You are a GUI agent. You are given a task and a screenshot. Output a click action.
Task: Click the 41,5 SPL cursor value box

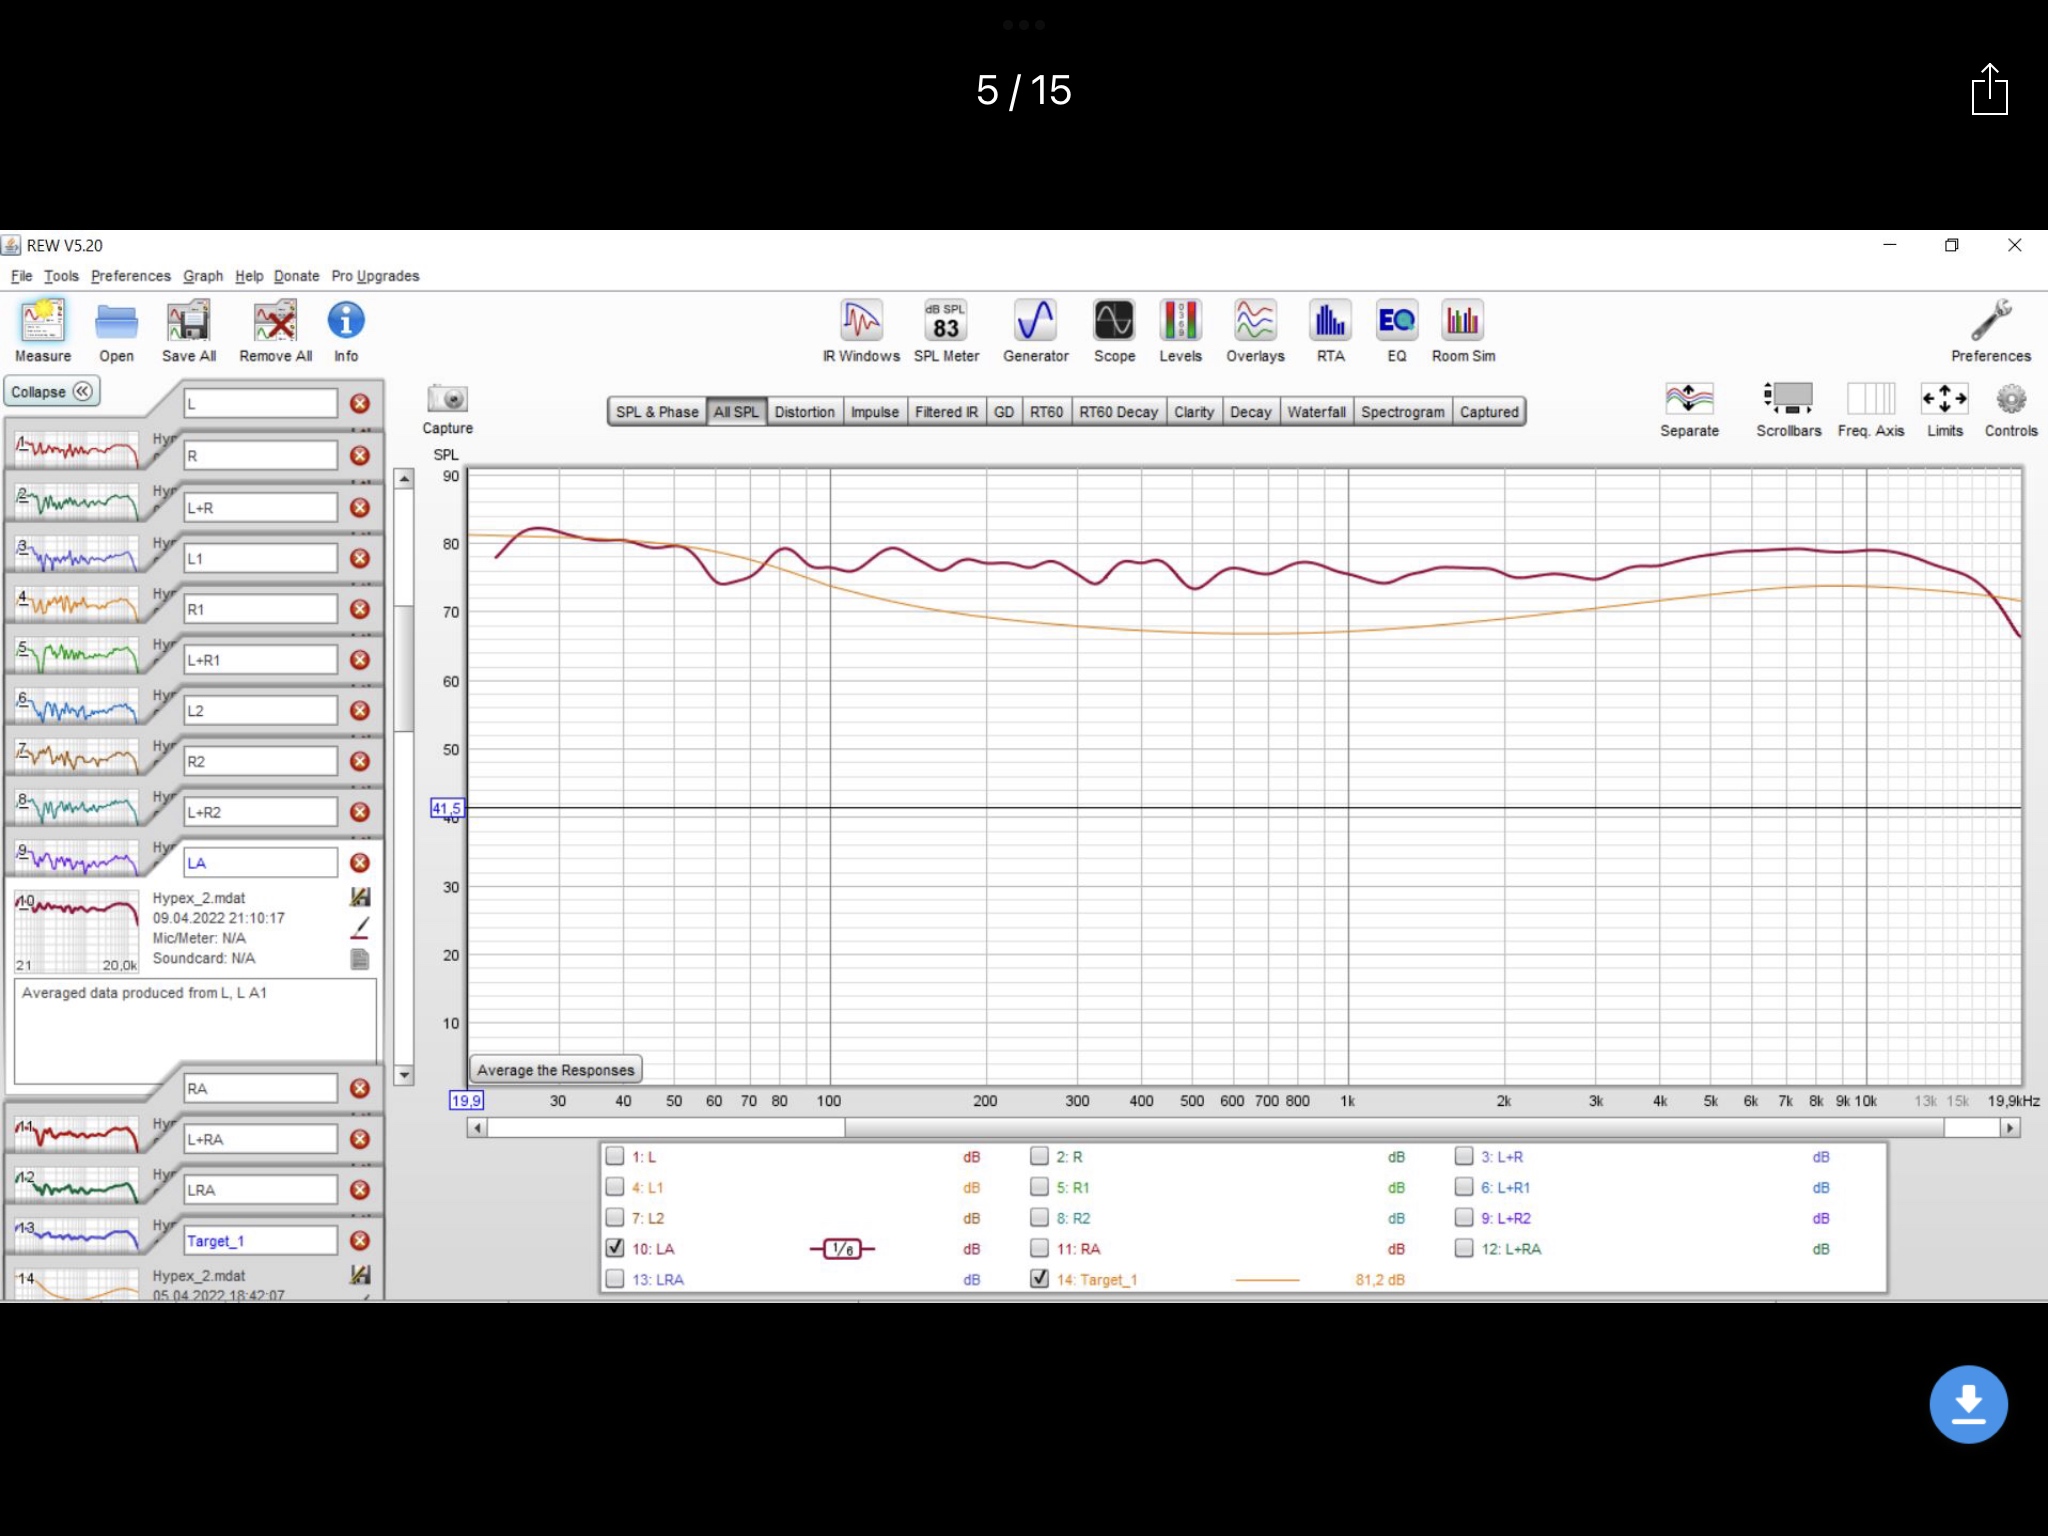(x=447, y=808)
